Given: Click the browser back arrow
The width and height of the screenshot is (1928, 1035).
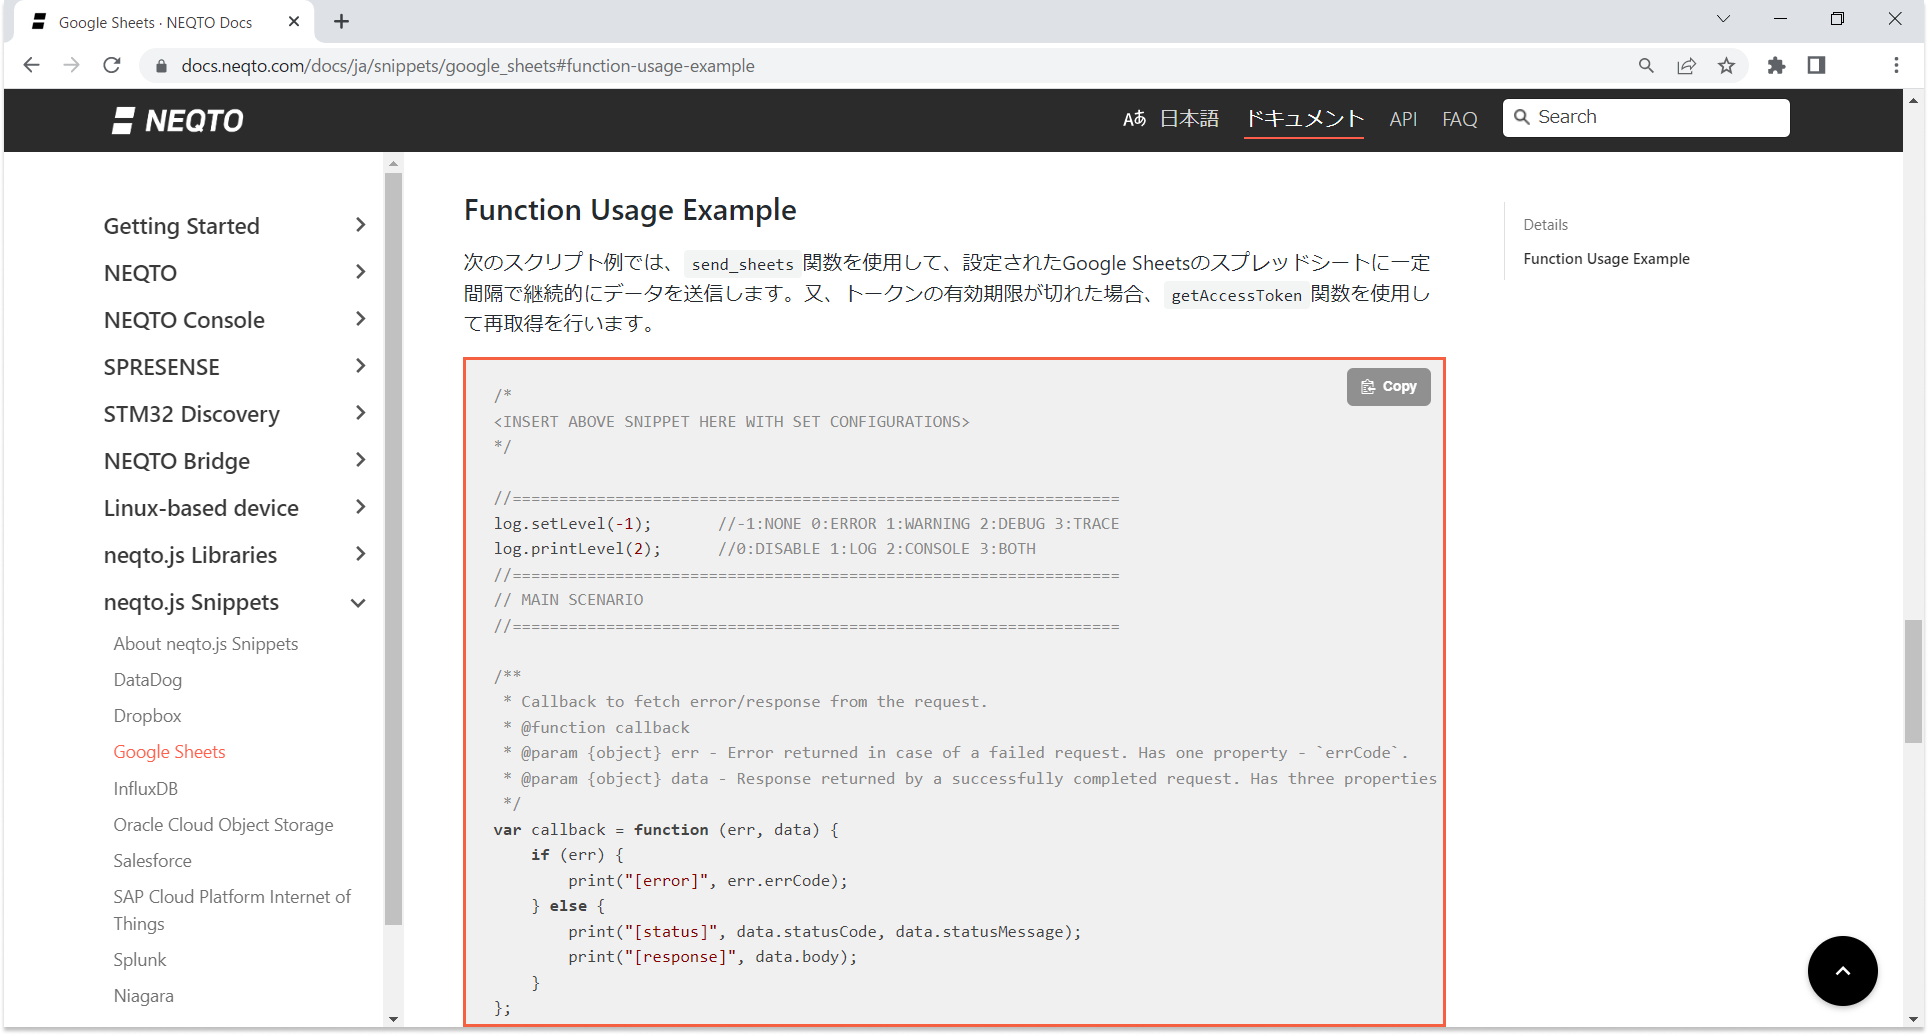Looking at the screenshot, I should click(31, 65).
